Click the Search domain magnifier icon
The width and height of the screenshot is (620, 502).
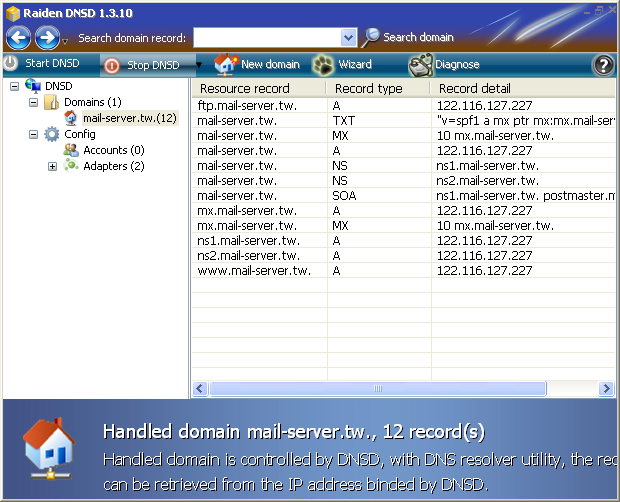point(370,38)
